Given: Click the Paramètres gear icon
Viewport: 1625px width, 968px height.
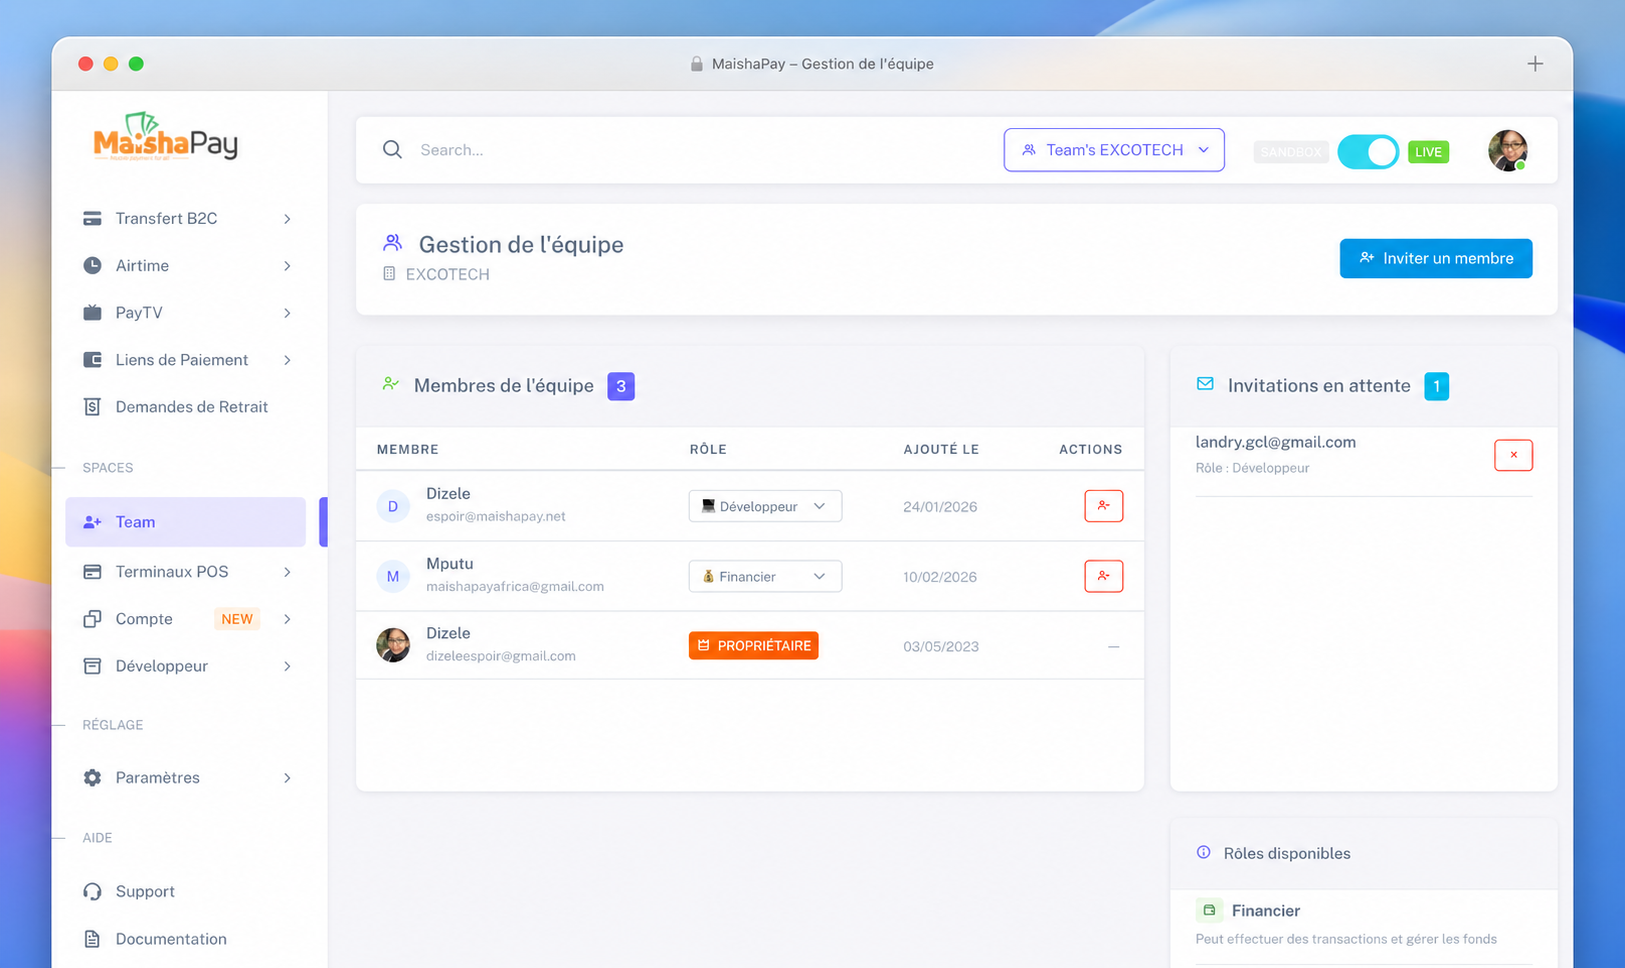Looking at the screenshot, I should (x=92, y=778).
